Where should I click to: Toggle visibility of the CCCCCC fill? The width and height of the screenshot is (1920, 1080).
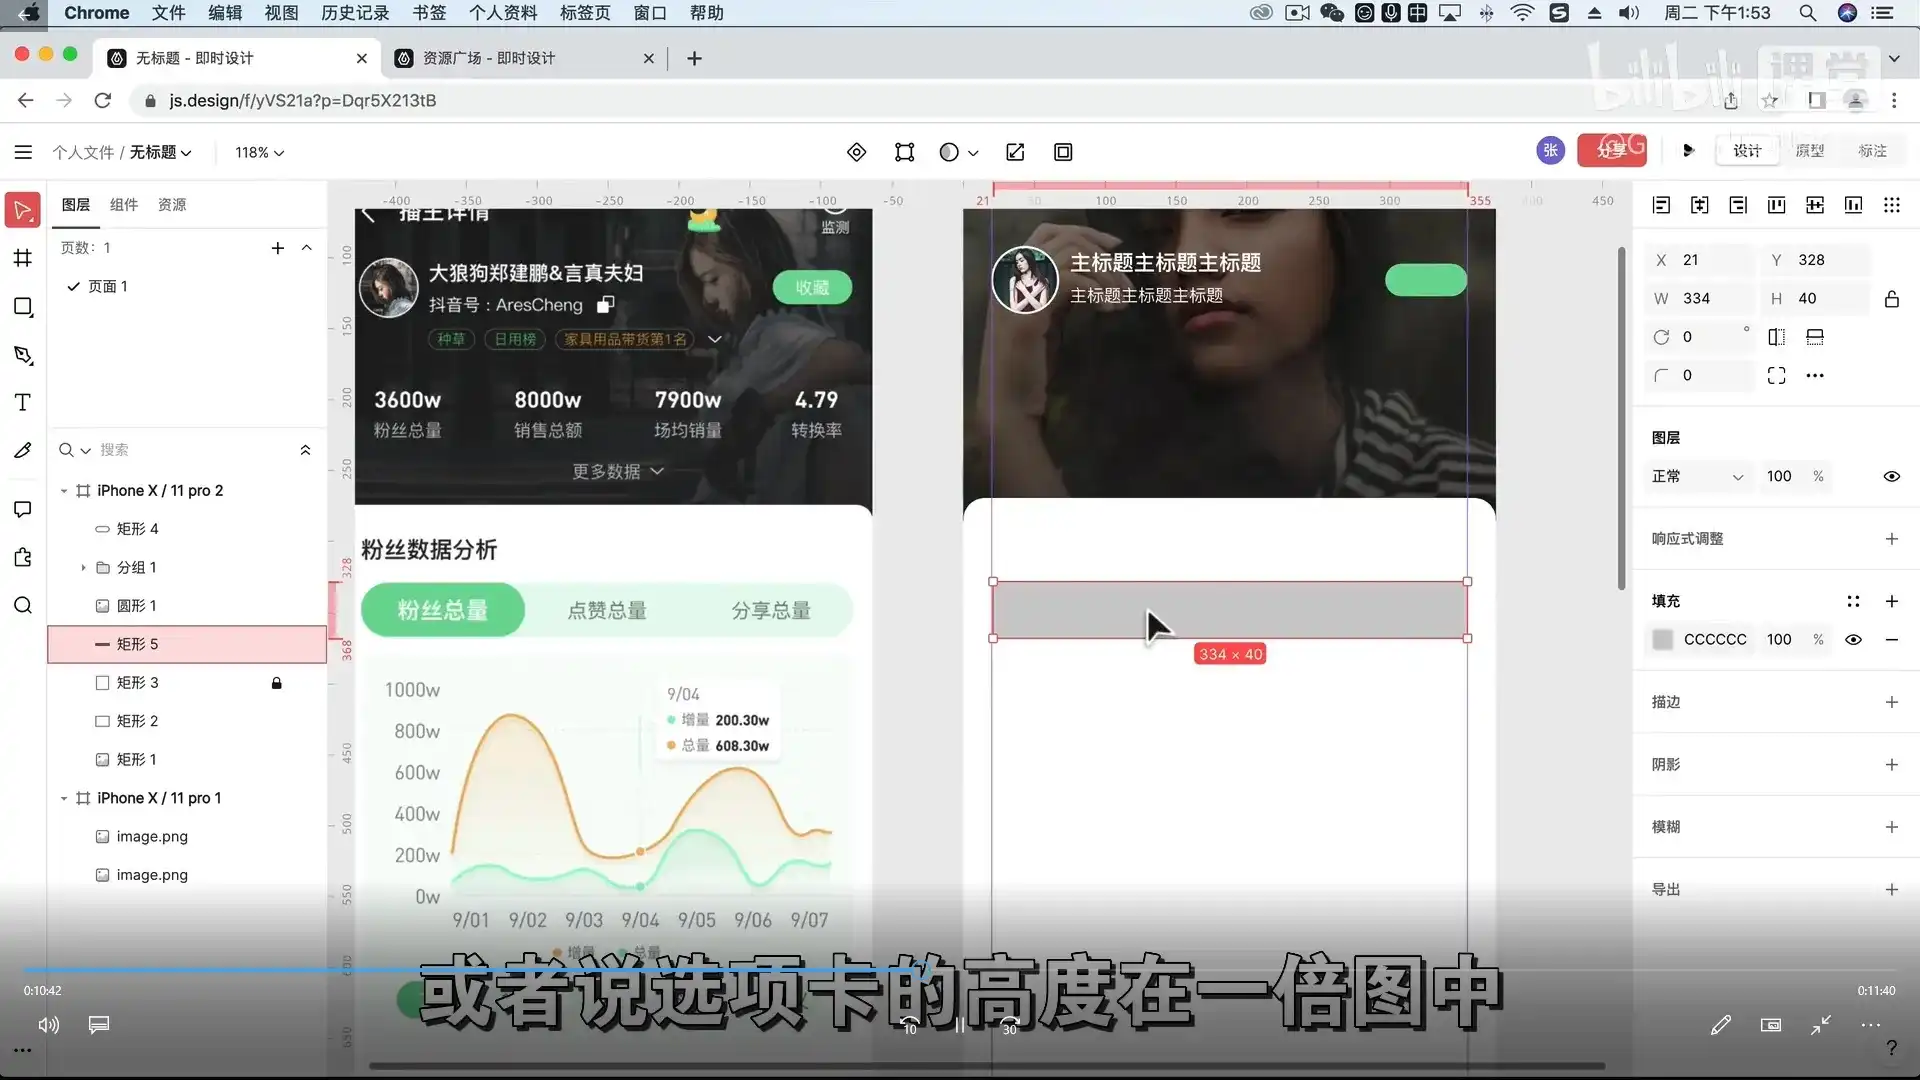1854,639
